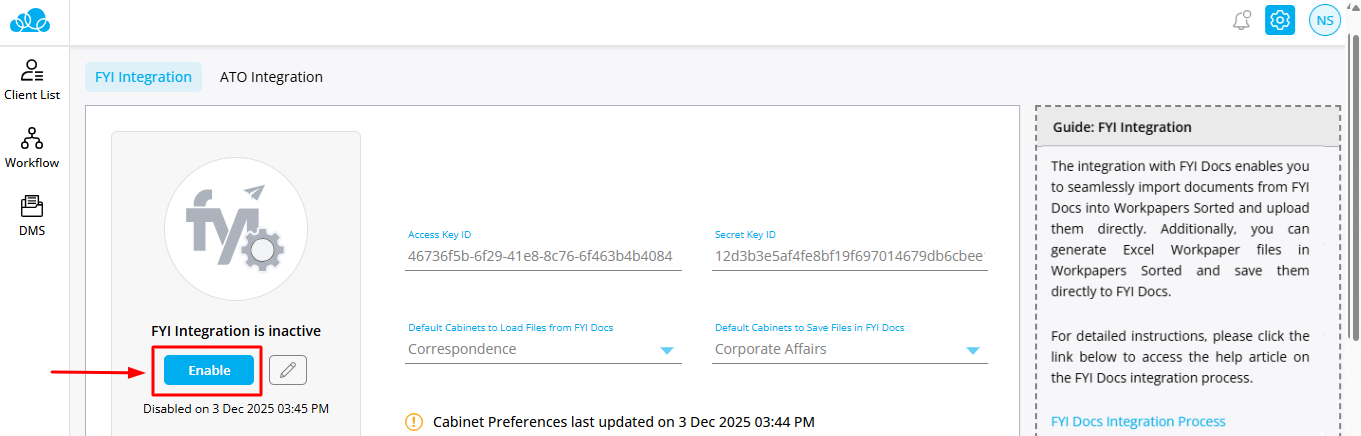Open the settings gear icon
Screen dimensions: 1361x436
coord(1280,20)
